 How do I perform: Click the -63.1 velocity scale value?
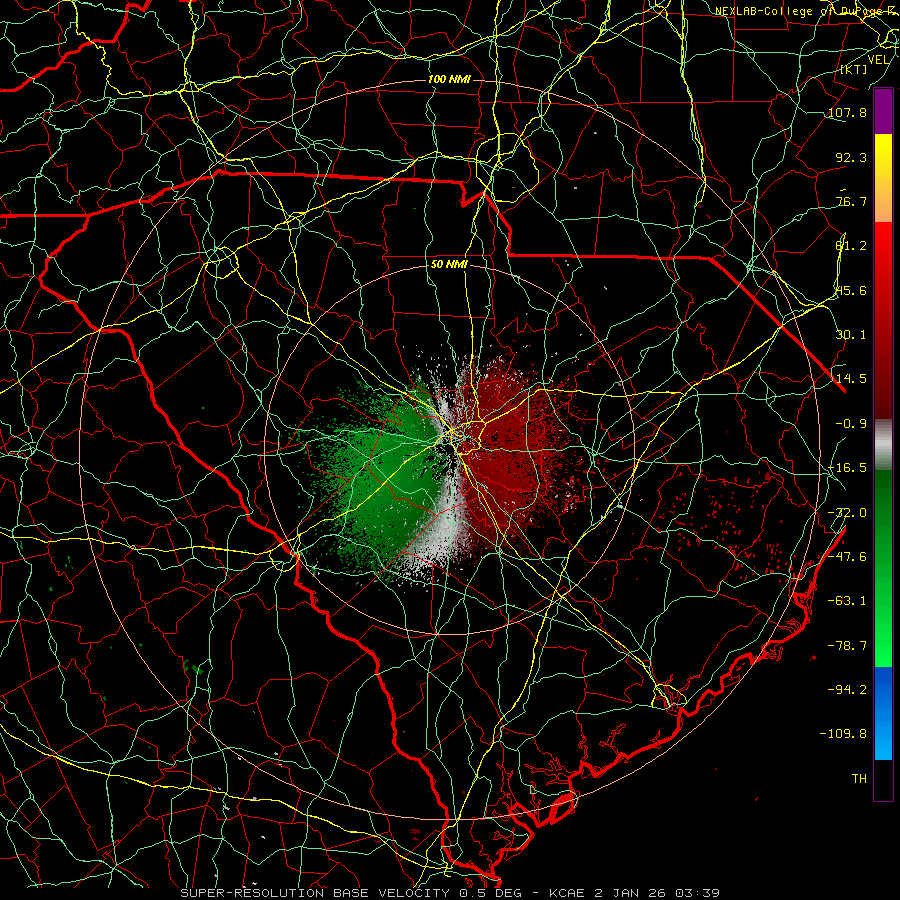pos(847,601)
